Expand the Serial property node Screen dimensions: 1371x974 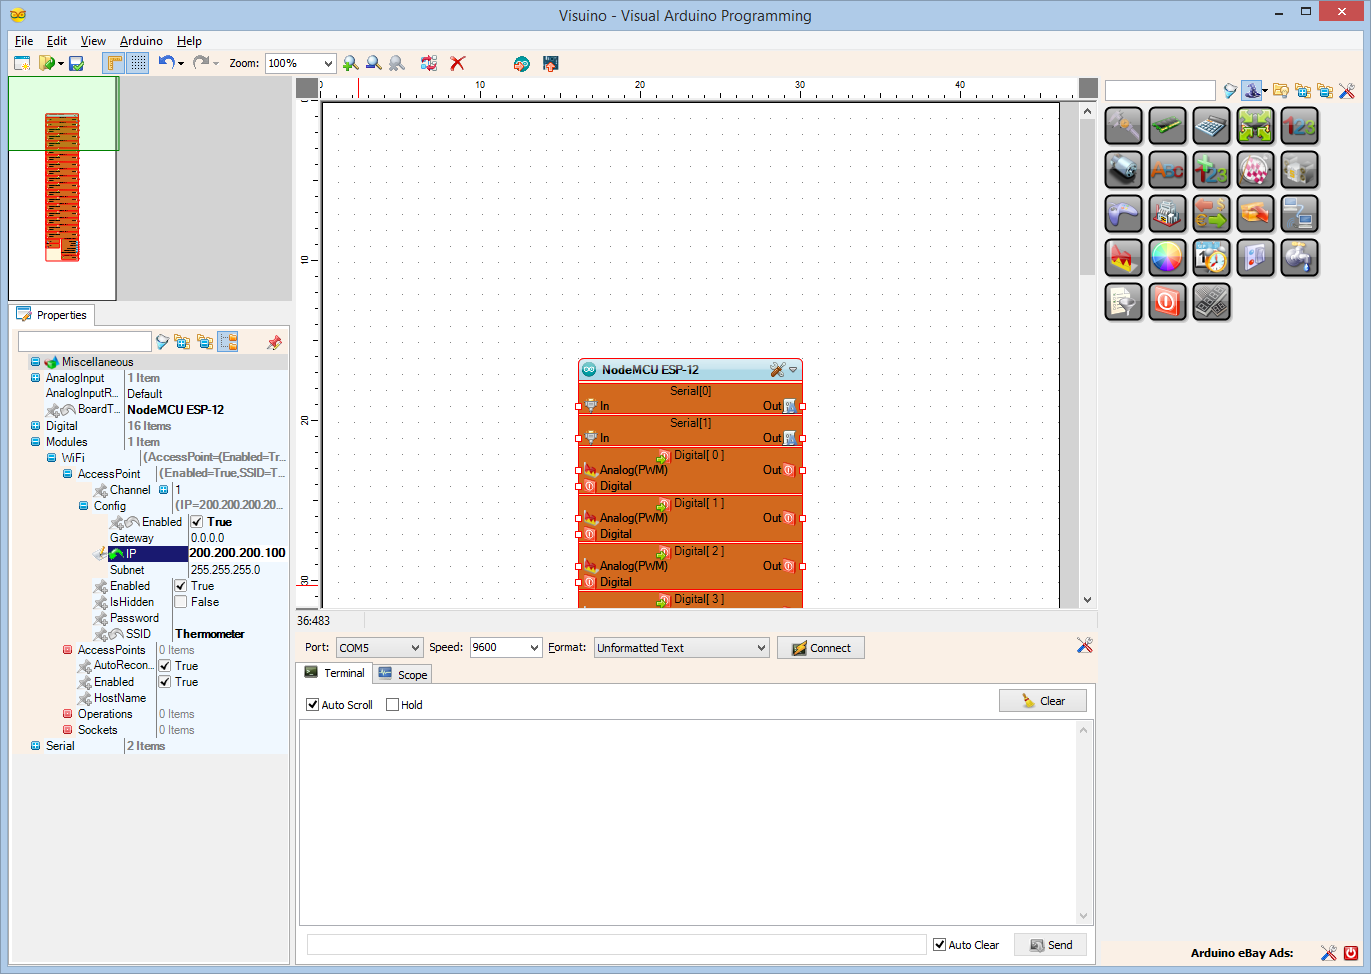(x=36, y=746)
